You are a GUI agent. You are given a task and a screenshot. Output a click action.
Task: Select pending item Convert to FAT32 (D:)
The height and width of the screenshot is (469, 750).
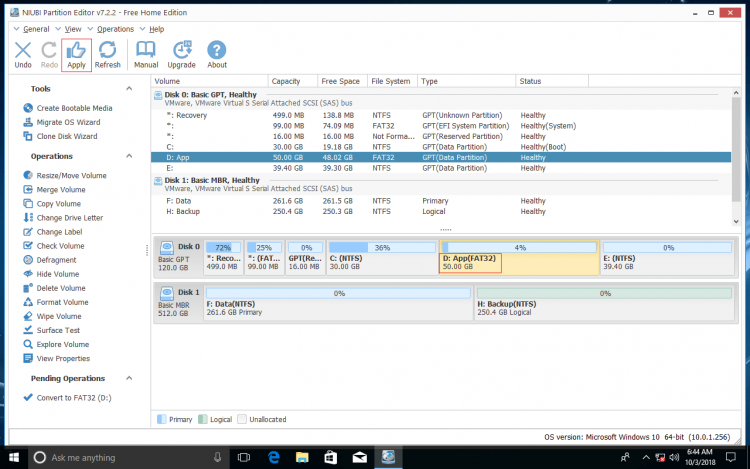[x=67, y=398]
